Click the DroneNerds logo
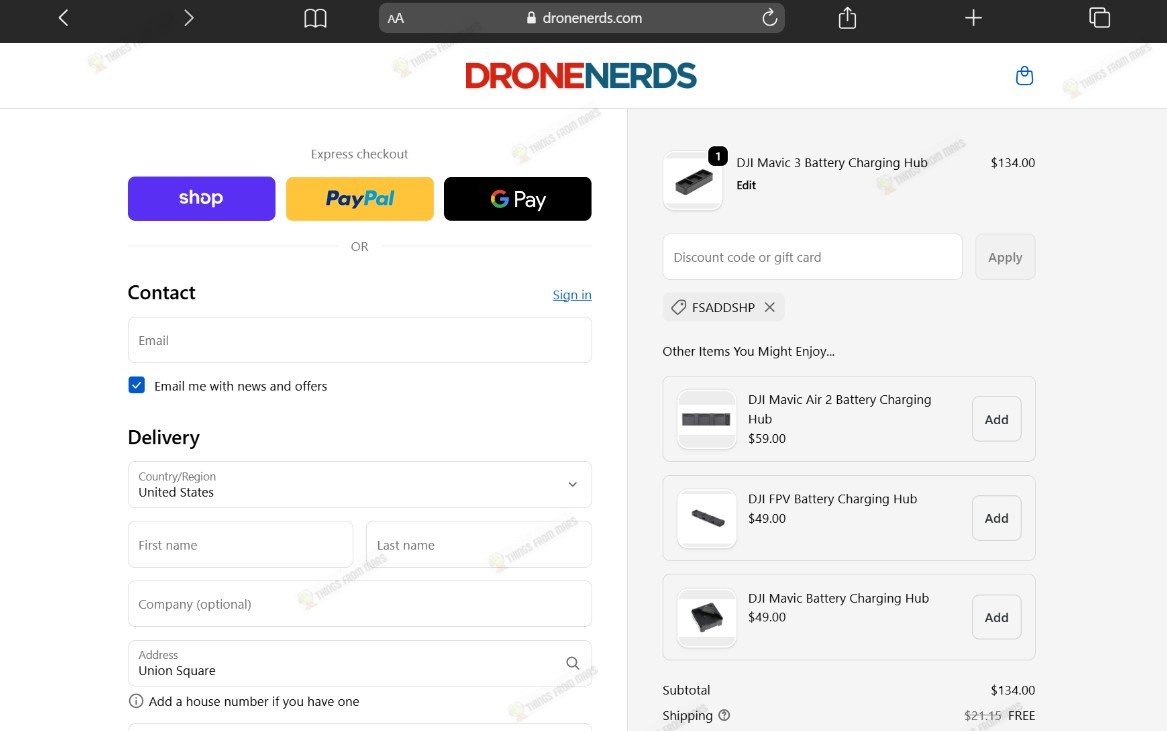The height and width of the screenshot is (731, 1167). click(x=581, y=76)
